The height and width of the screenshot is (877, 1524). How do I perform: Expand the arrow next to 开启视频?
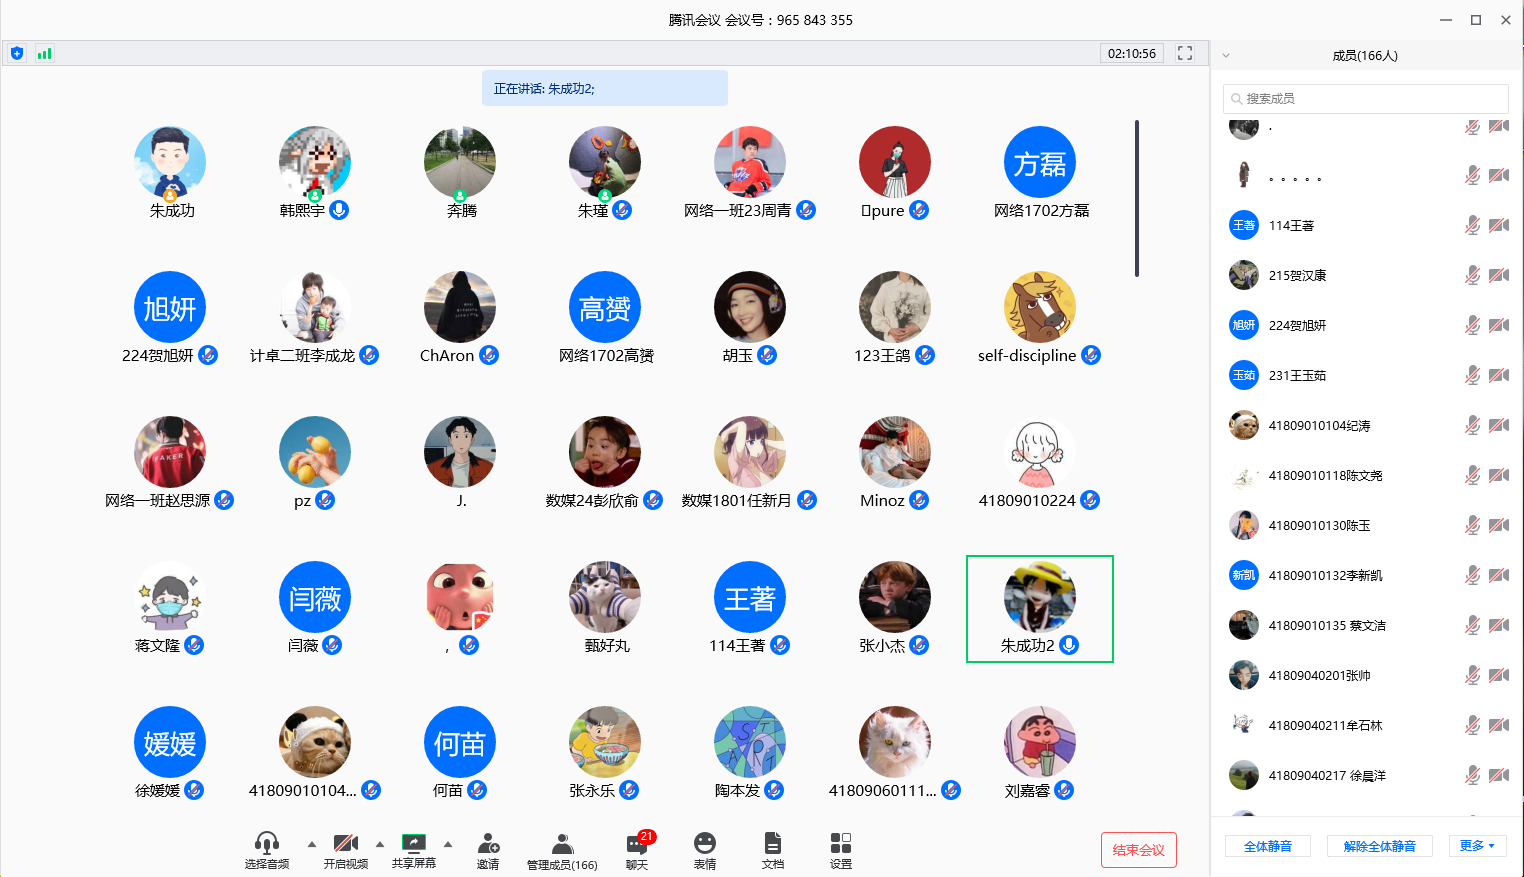[380, 844]
